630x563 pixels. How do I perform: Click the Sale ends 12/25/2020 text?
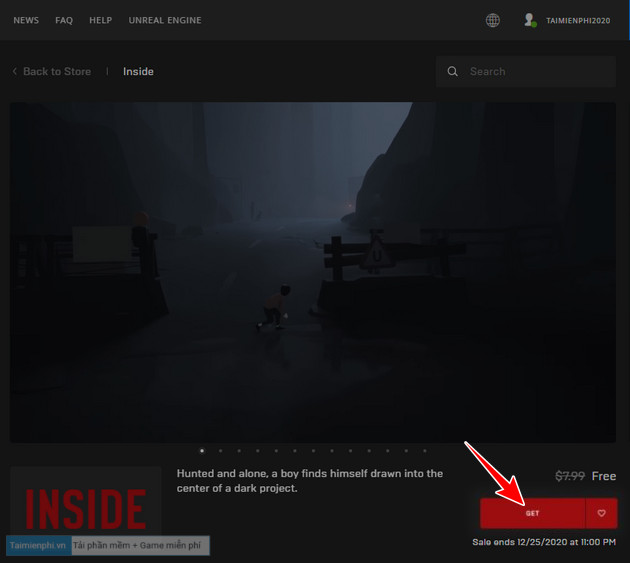[x=544, y=542]
